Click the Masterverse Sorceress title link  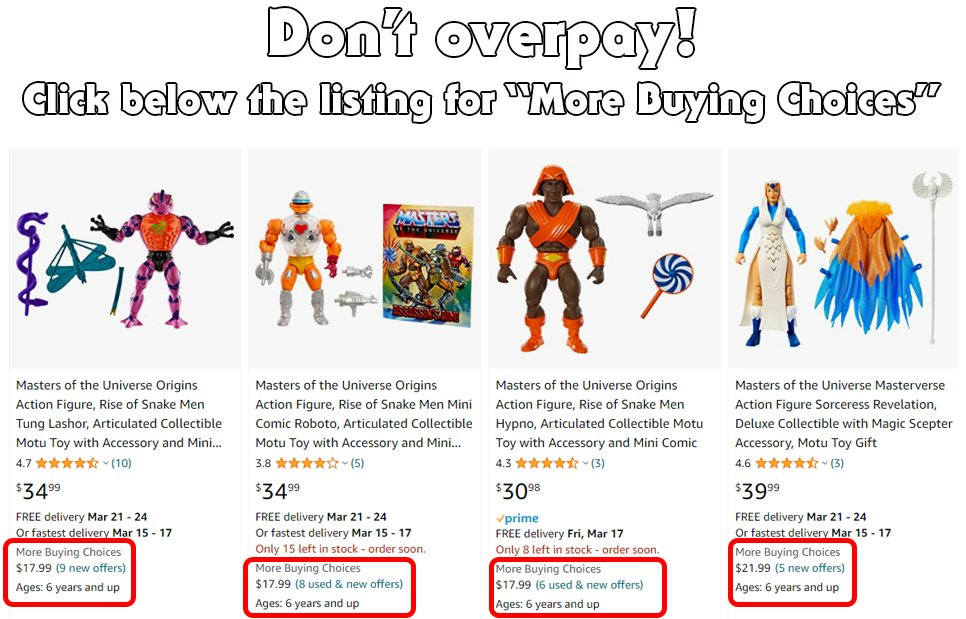click(843, 414)
